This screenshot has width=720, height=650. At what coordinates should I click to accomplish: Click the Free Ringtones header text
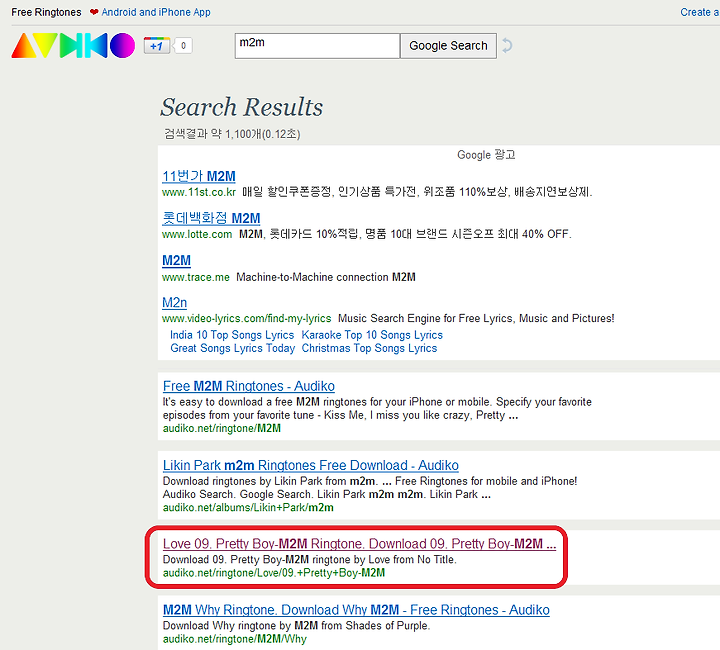point(46,12)
